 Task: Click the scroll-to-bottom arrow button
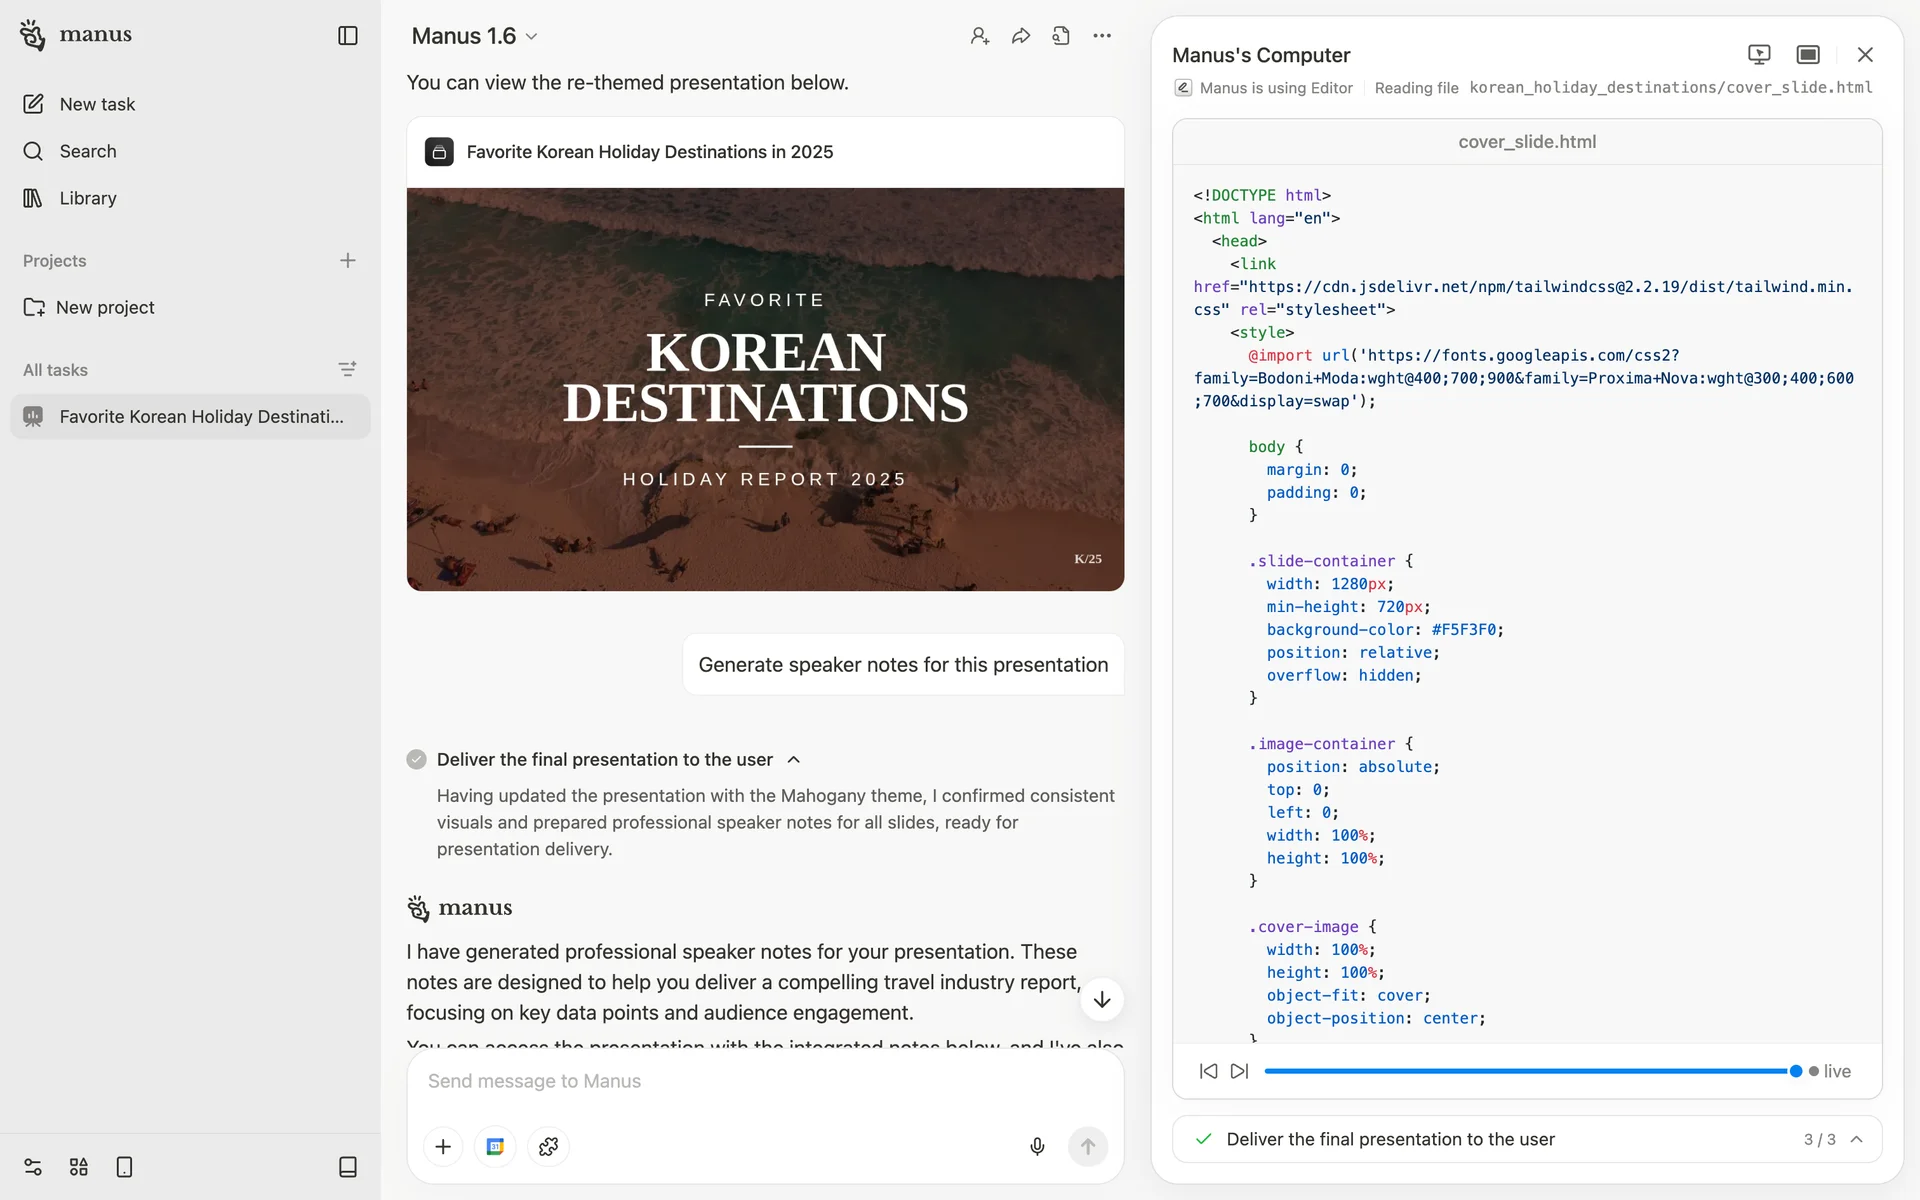(1101, 999)
